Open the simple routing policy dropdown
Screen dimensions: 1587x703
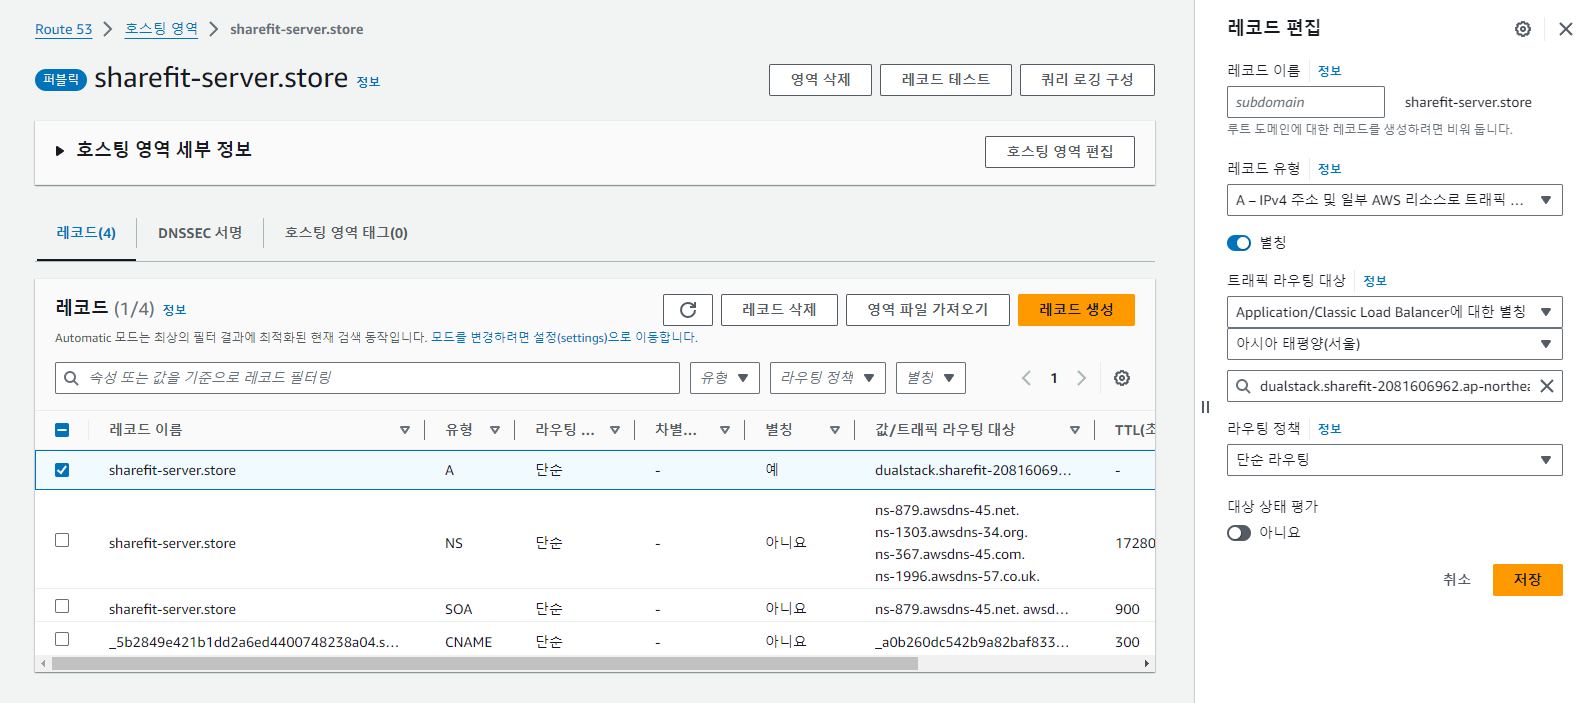(1395, 460)
